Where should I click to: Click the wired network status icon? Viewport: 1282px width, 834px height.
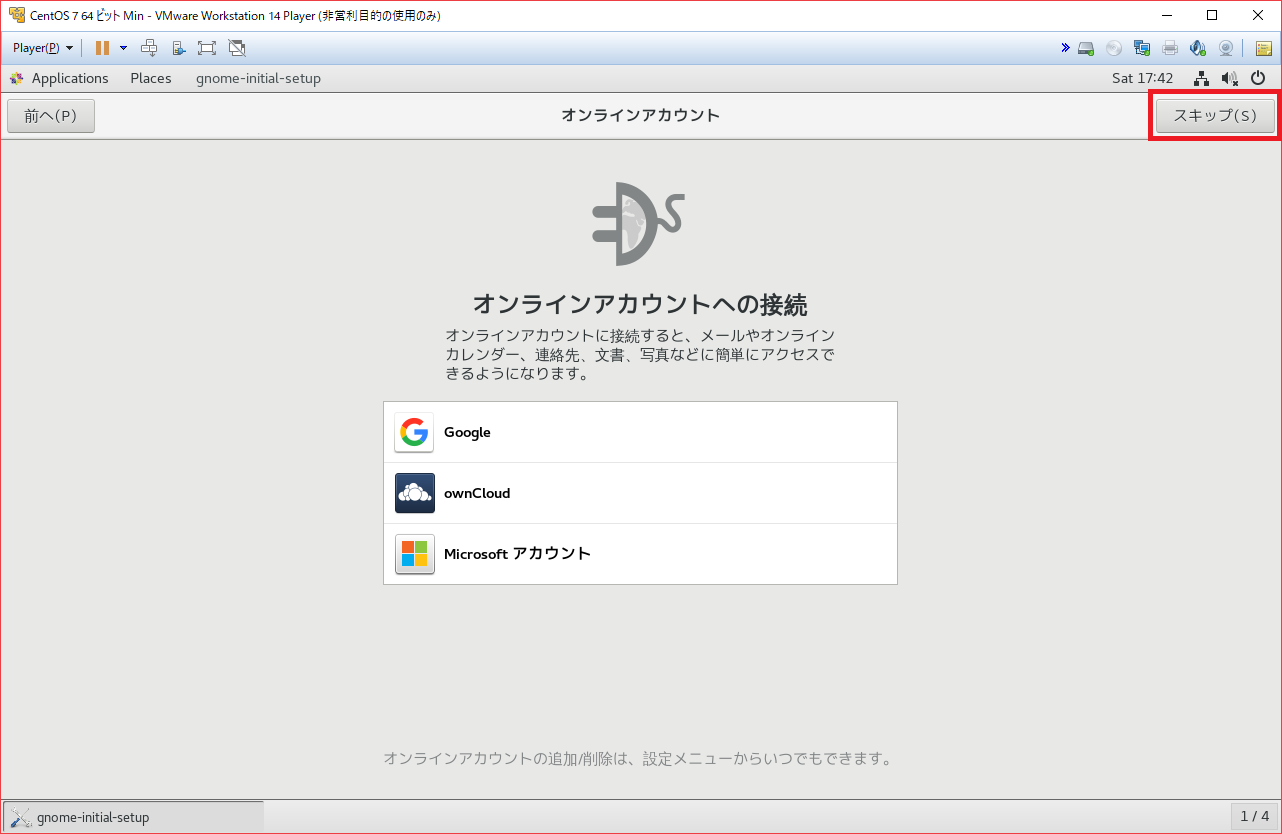pos(1202,78)
